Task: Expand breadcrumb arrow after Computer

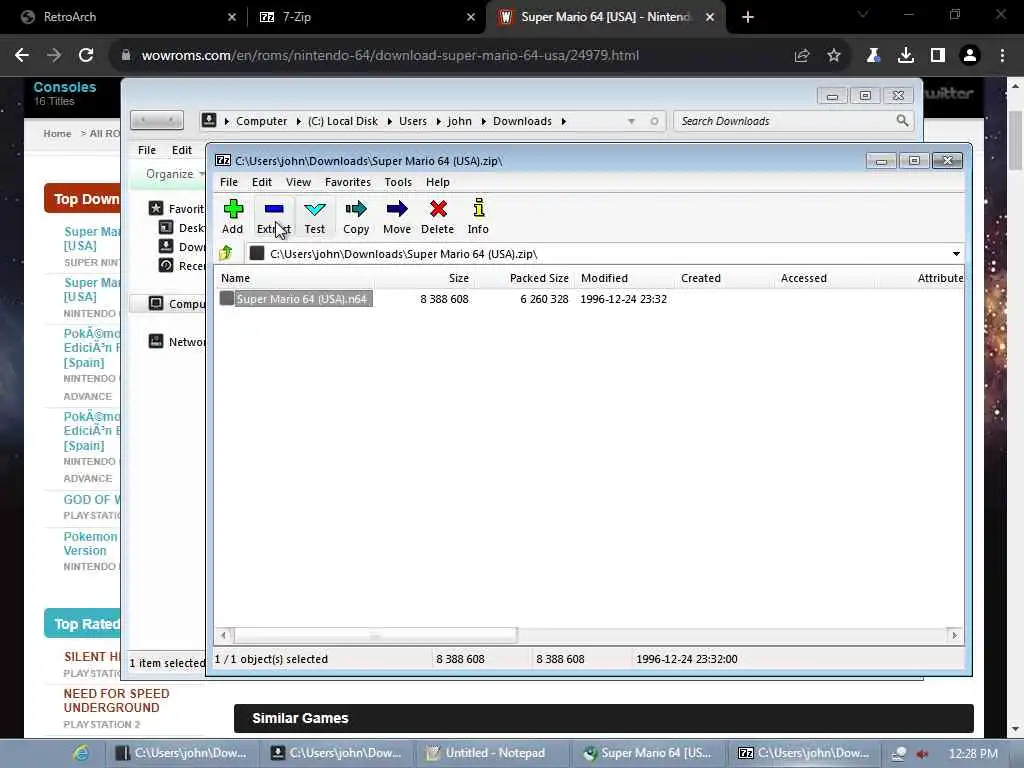Action: pyautogui.click(x=298, y=121)
